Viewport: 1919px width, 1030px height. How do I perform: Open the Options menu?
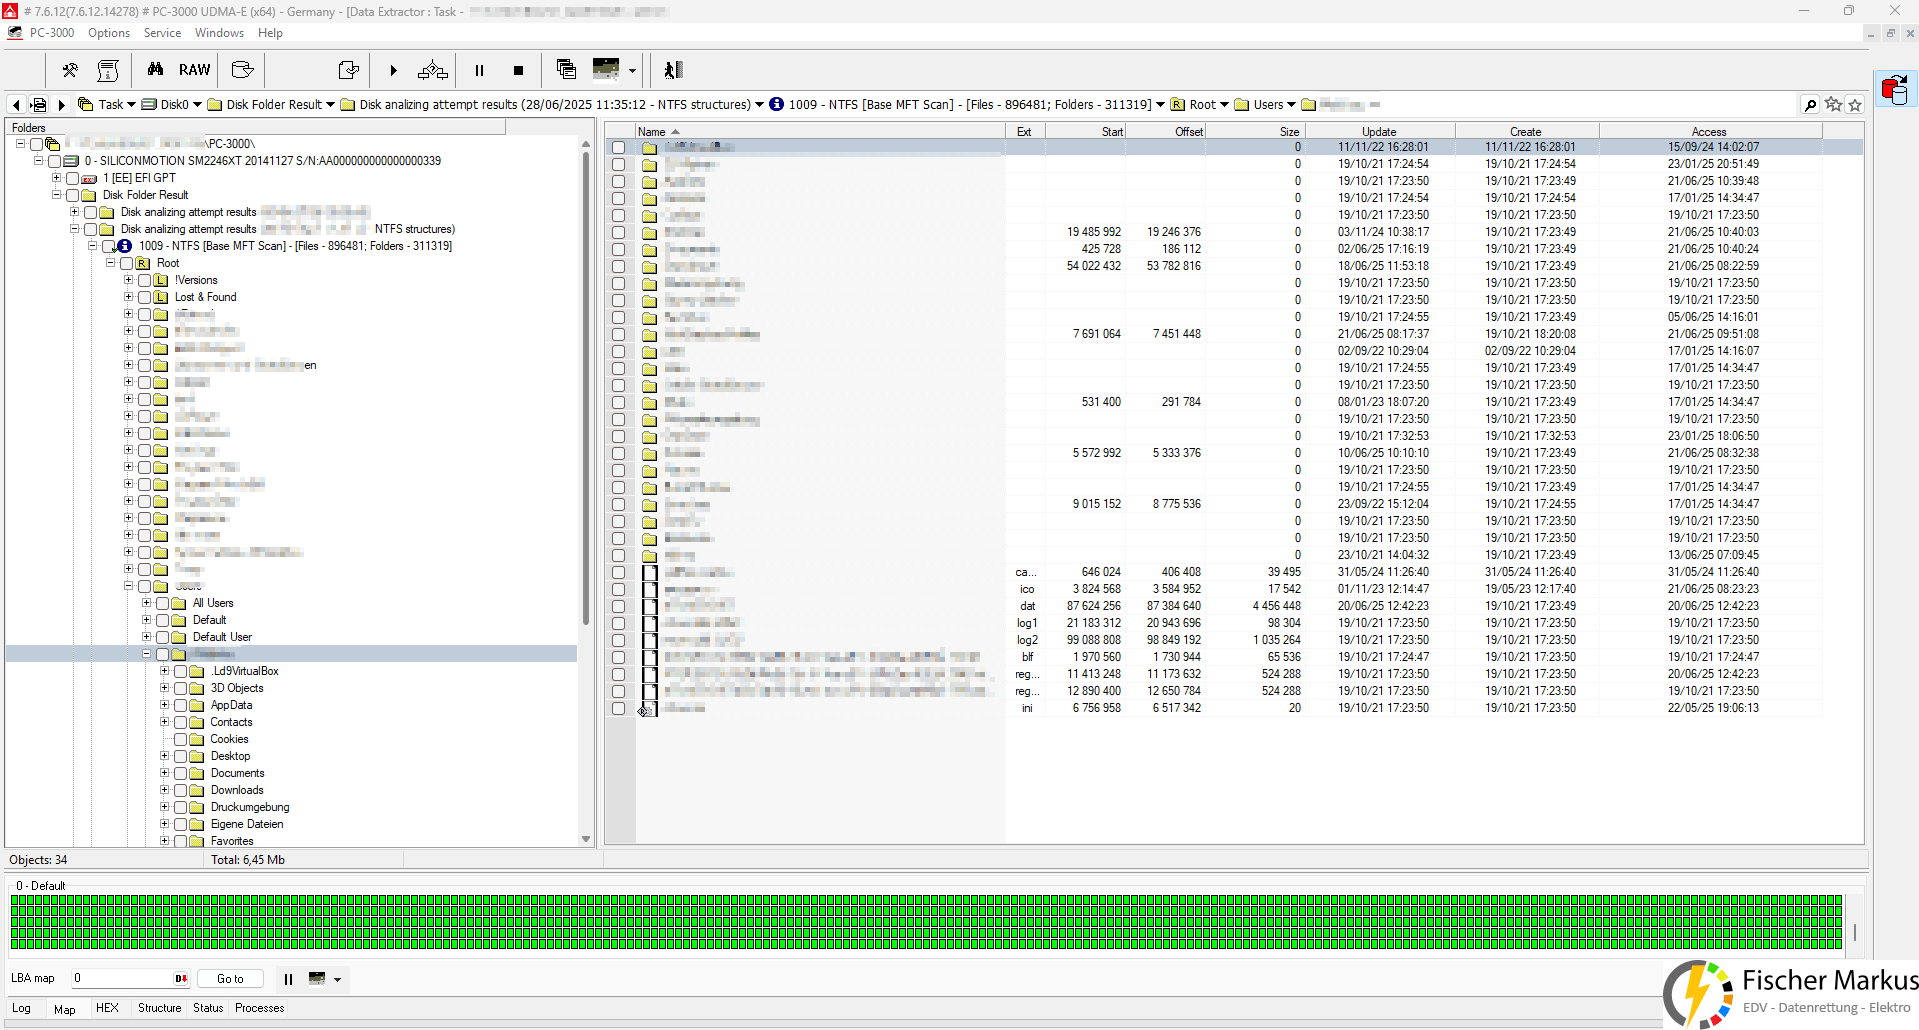coord(109,33)
